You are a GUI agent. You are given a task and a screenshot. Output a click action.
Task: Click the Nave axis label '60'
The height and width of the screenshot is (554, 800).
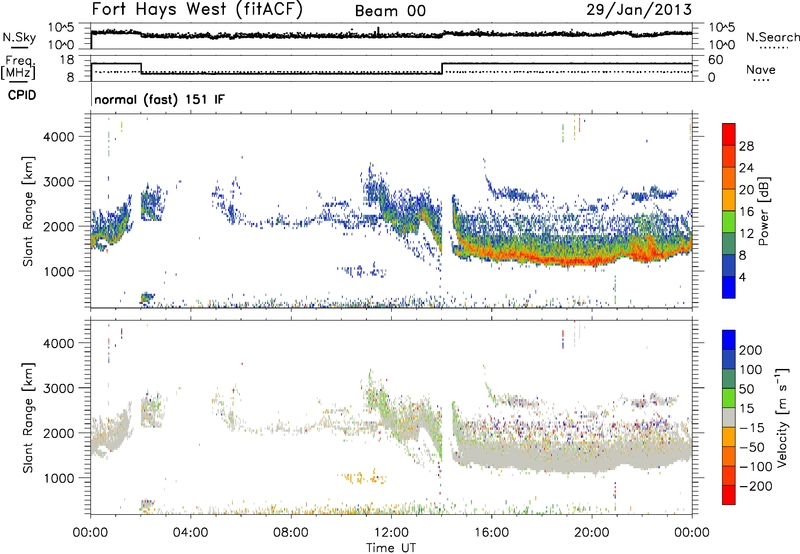pyautogui.click(x=715, y=60)
